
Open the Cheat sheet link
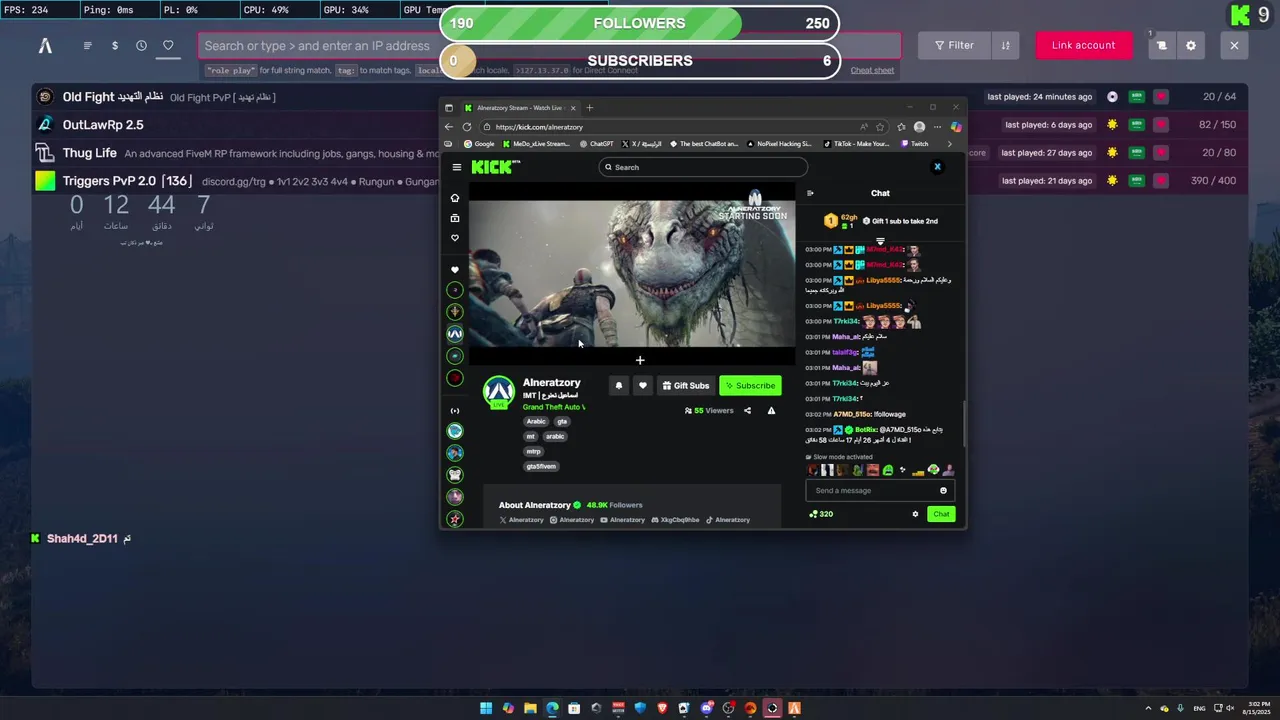point(872,70)
